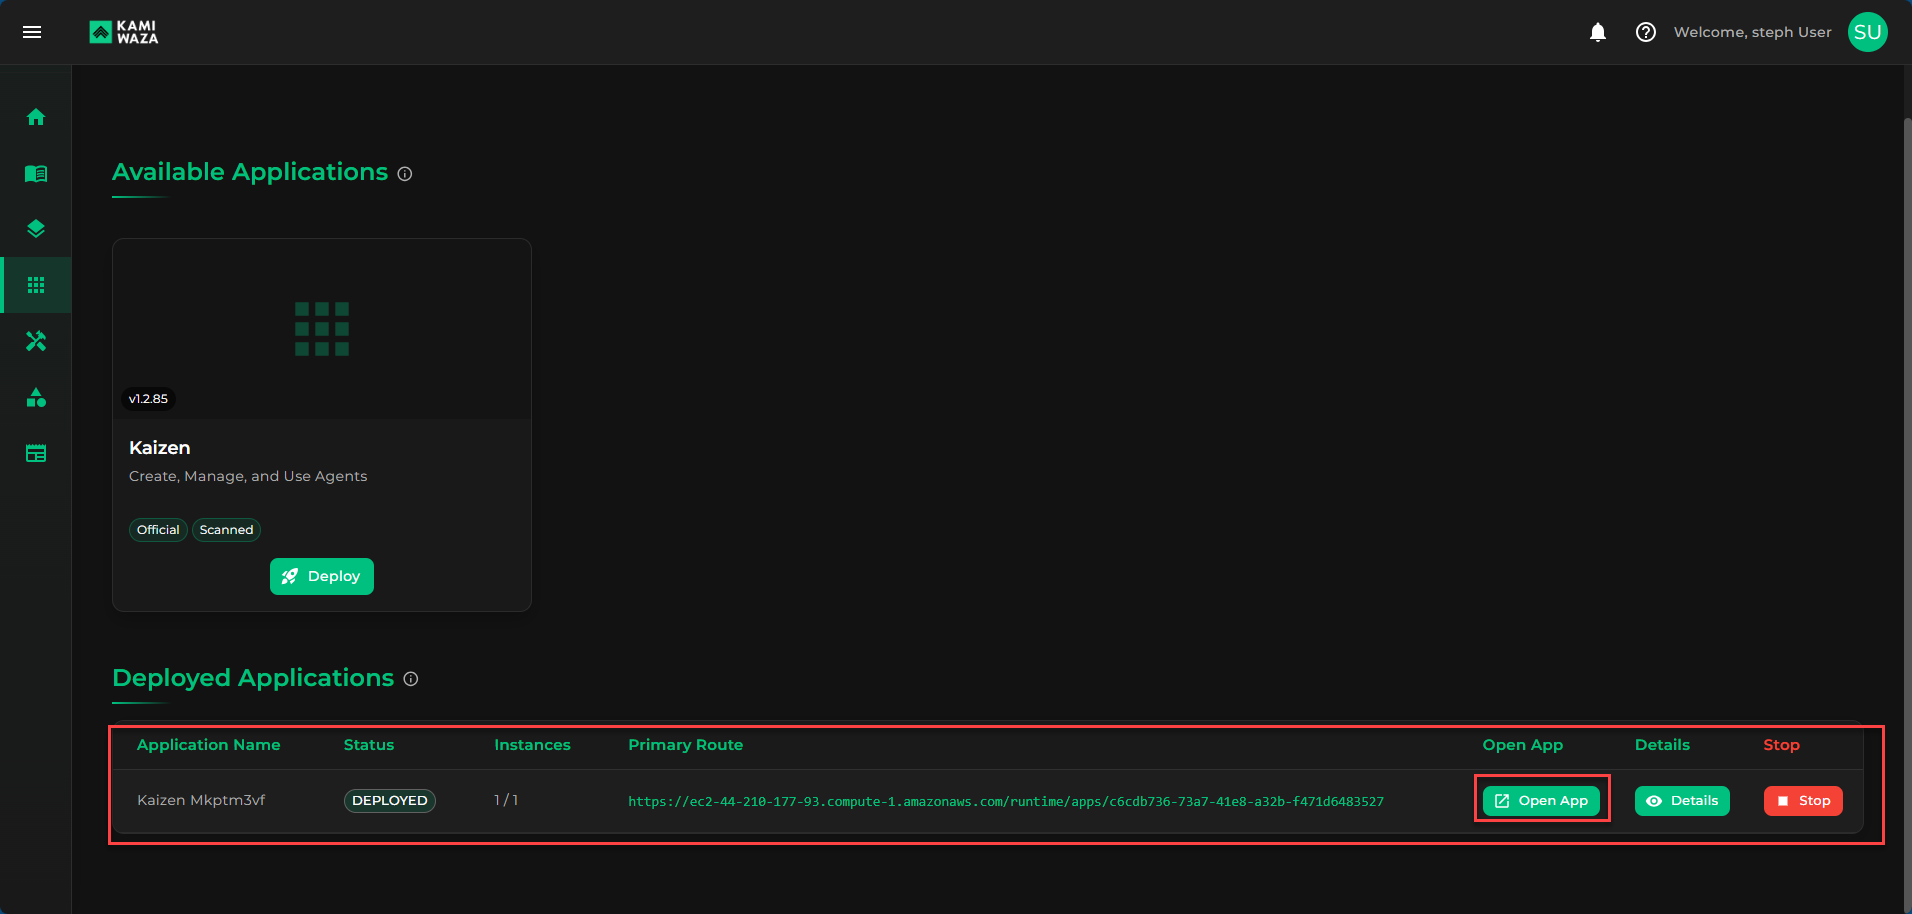
Task: Open the table layout sidebar icon
Action: (x=36, y=453)
